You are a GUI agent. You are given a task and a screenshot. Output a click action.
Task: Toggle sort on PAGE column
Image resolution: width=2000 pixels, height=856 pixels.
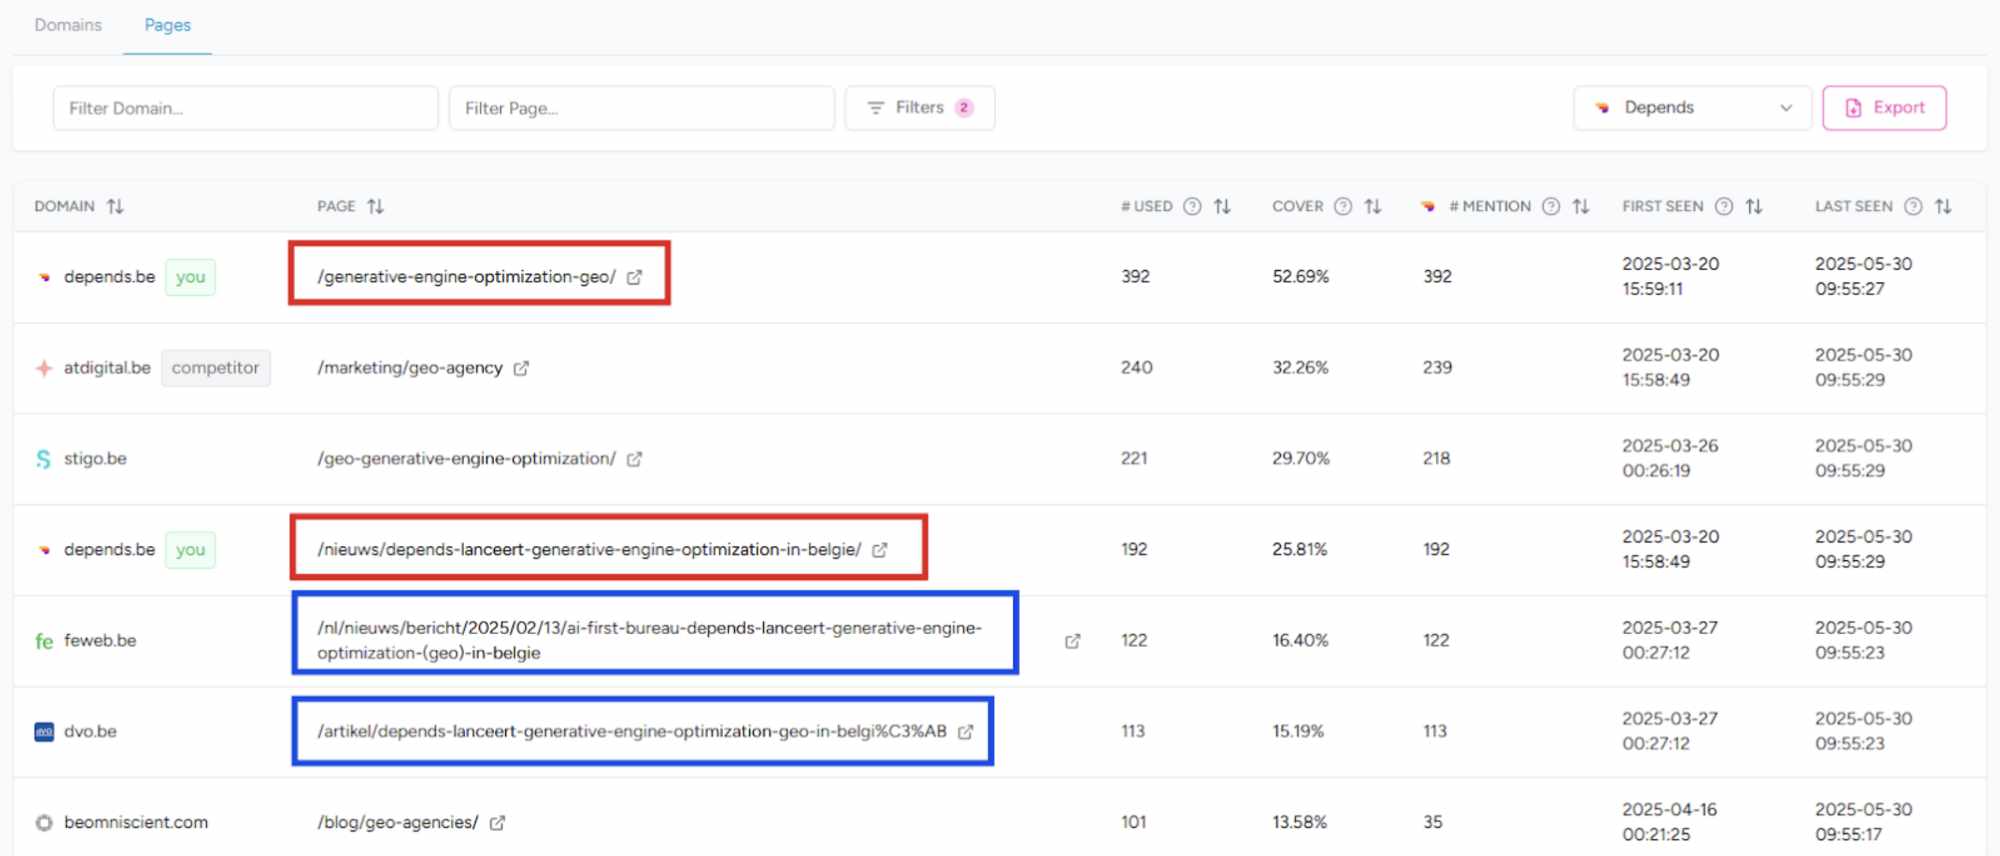376,206
